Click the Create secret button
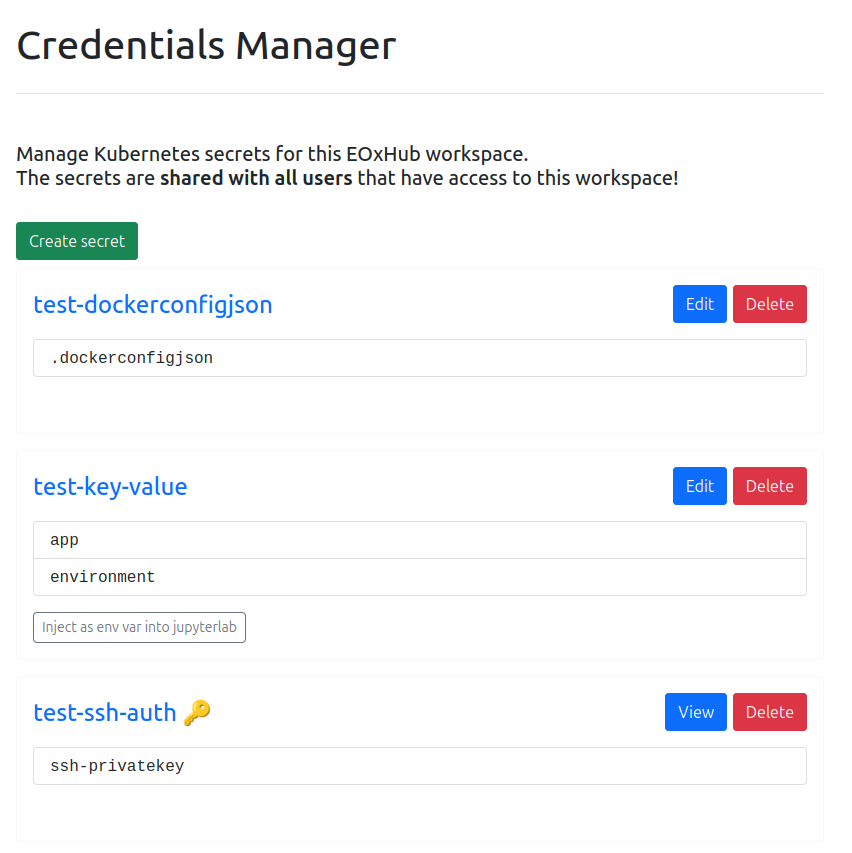The image size is (852, 853). tap(76, 240)
